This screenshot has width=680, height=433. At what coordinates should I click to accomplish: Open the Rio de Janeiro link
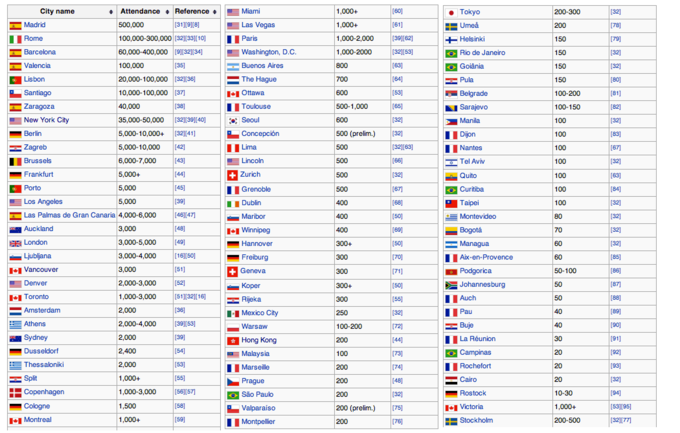point(482,53)
